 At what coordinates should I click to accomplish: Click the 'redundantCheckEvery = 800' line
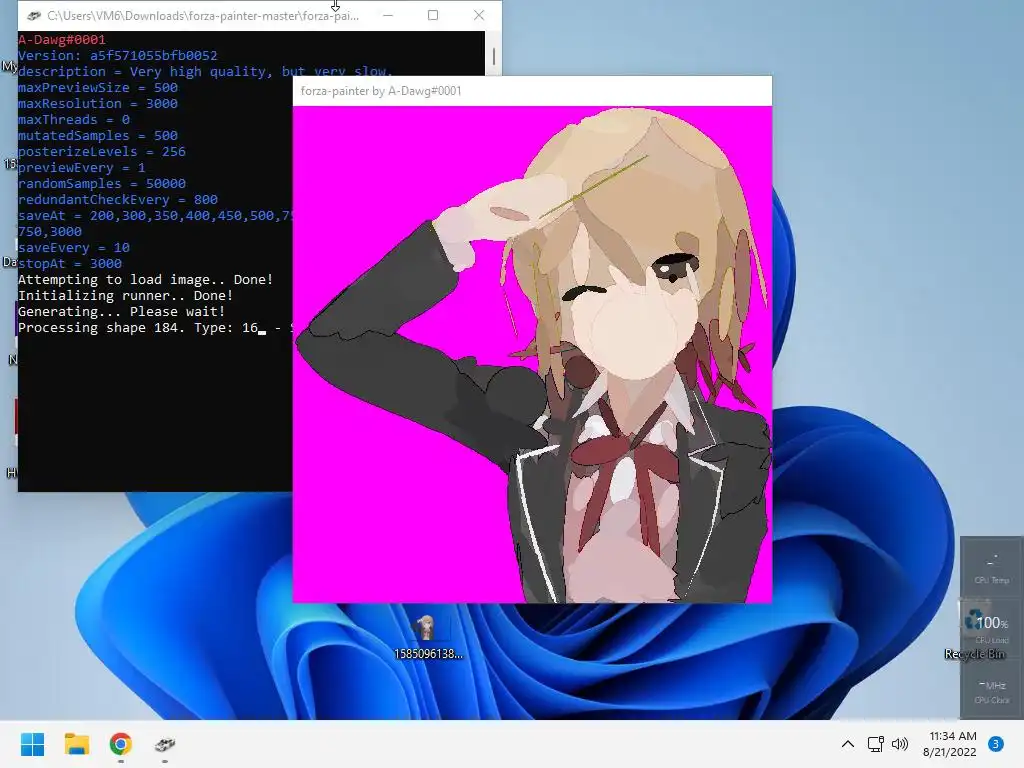click(118, 199)
